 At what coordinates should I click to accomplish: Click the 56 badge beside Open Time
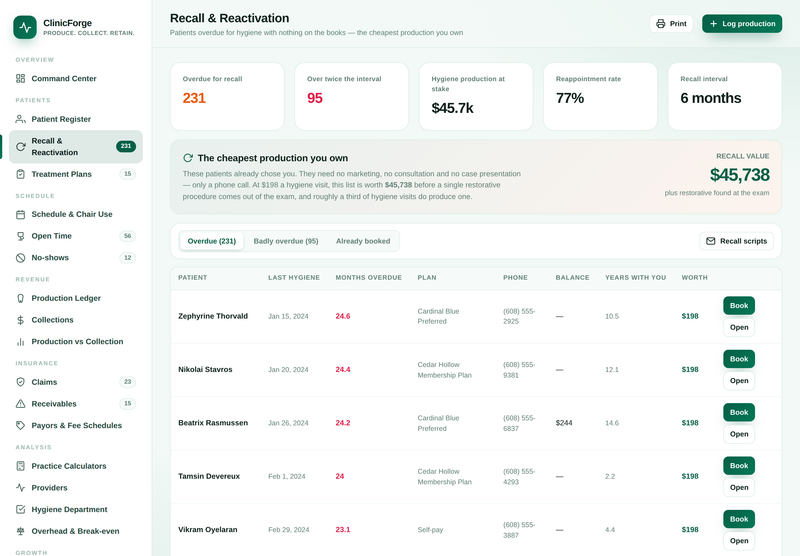coord(128,236)
